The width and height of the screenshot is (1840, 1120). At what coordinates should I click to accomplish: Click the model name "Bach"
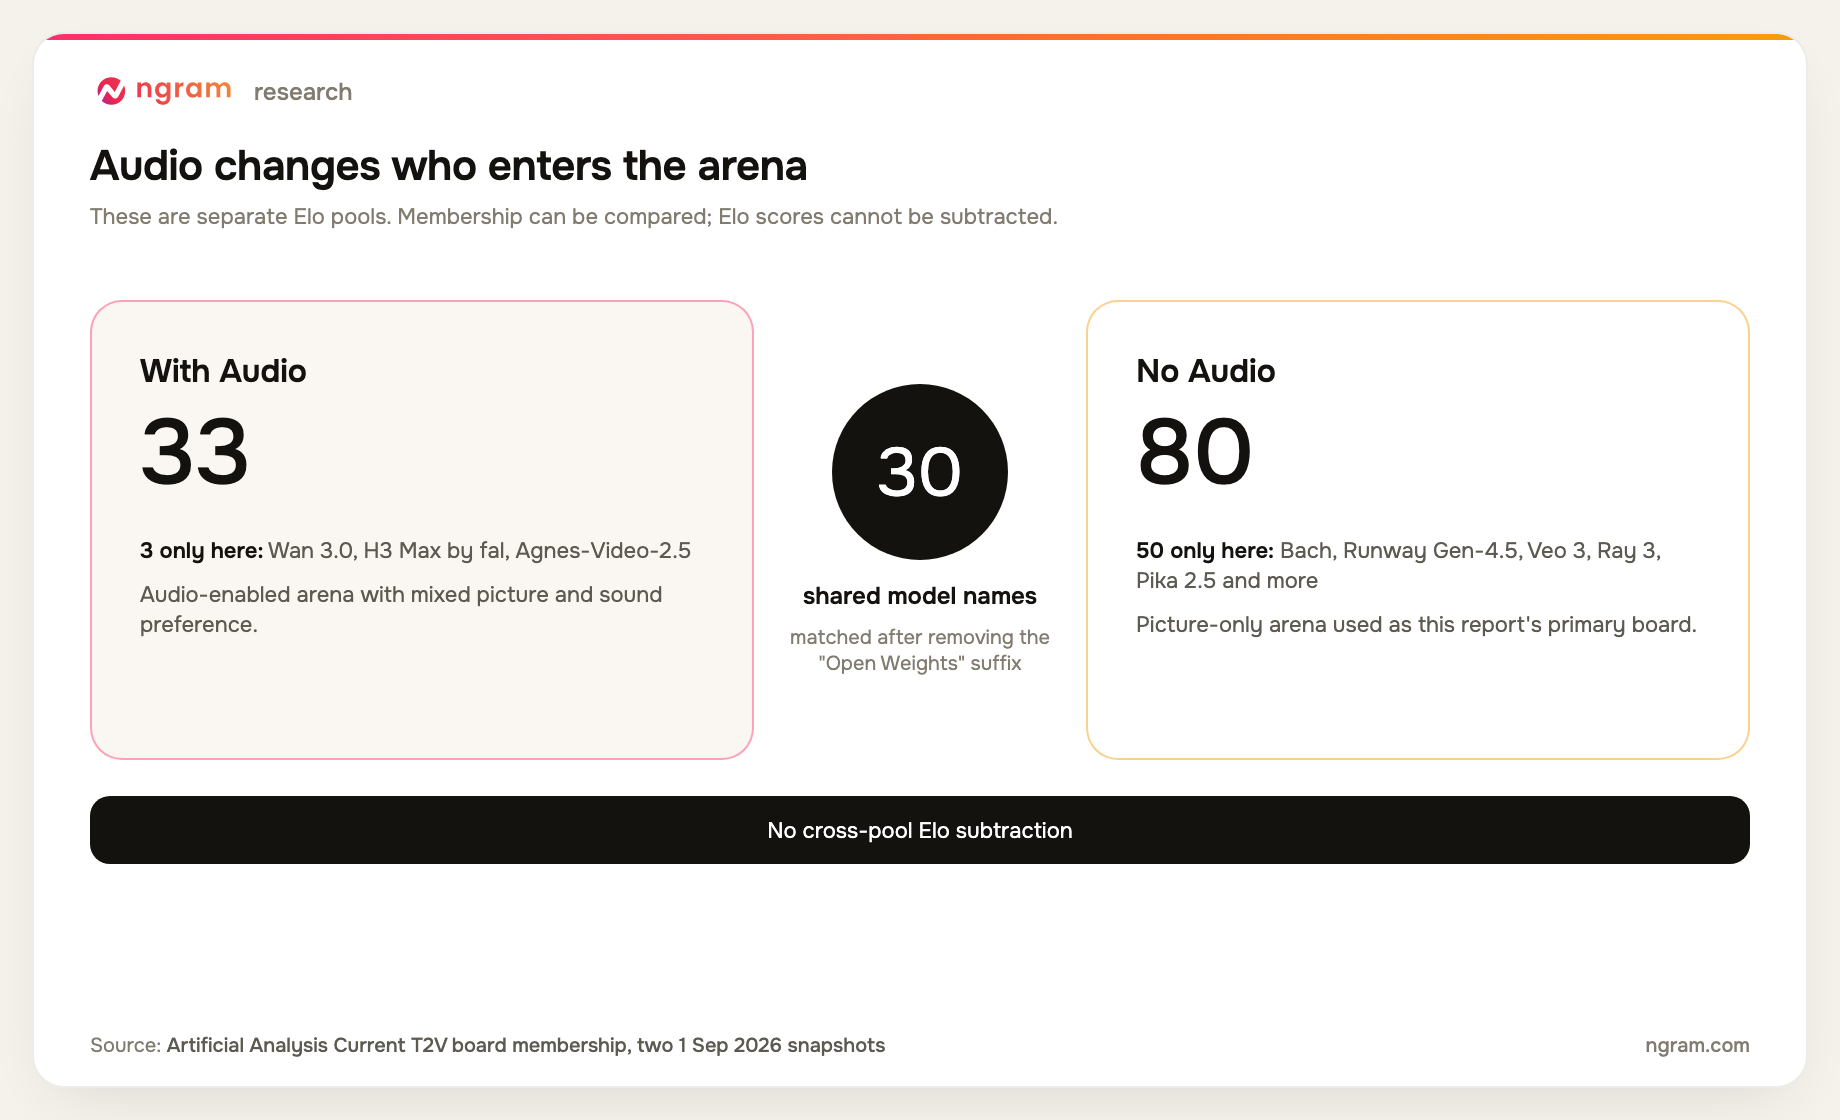tap(1306, 551)
